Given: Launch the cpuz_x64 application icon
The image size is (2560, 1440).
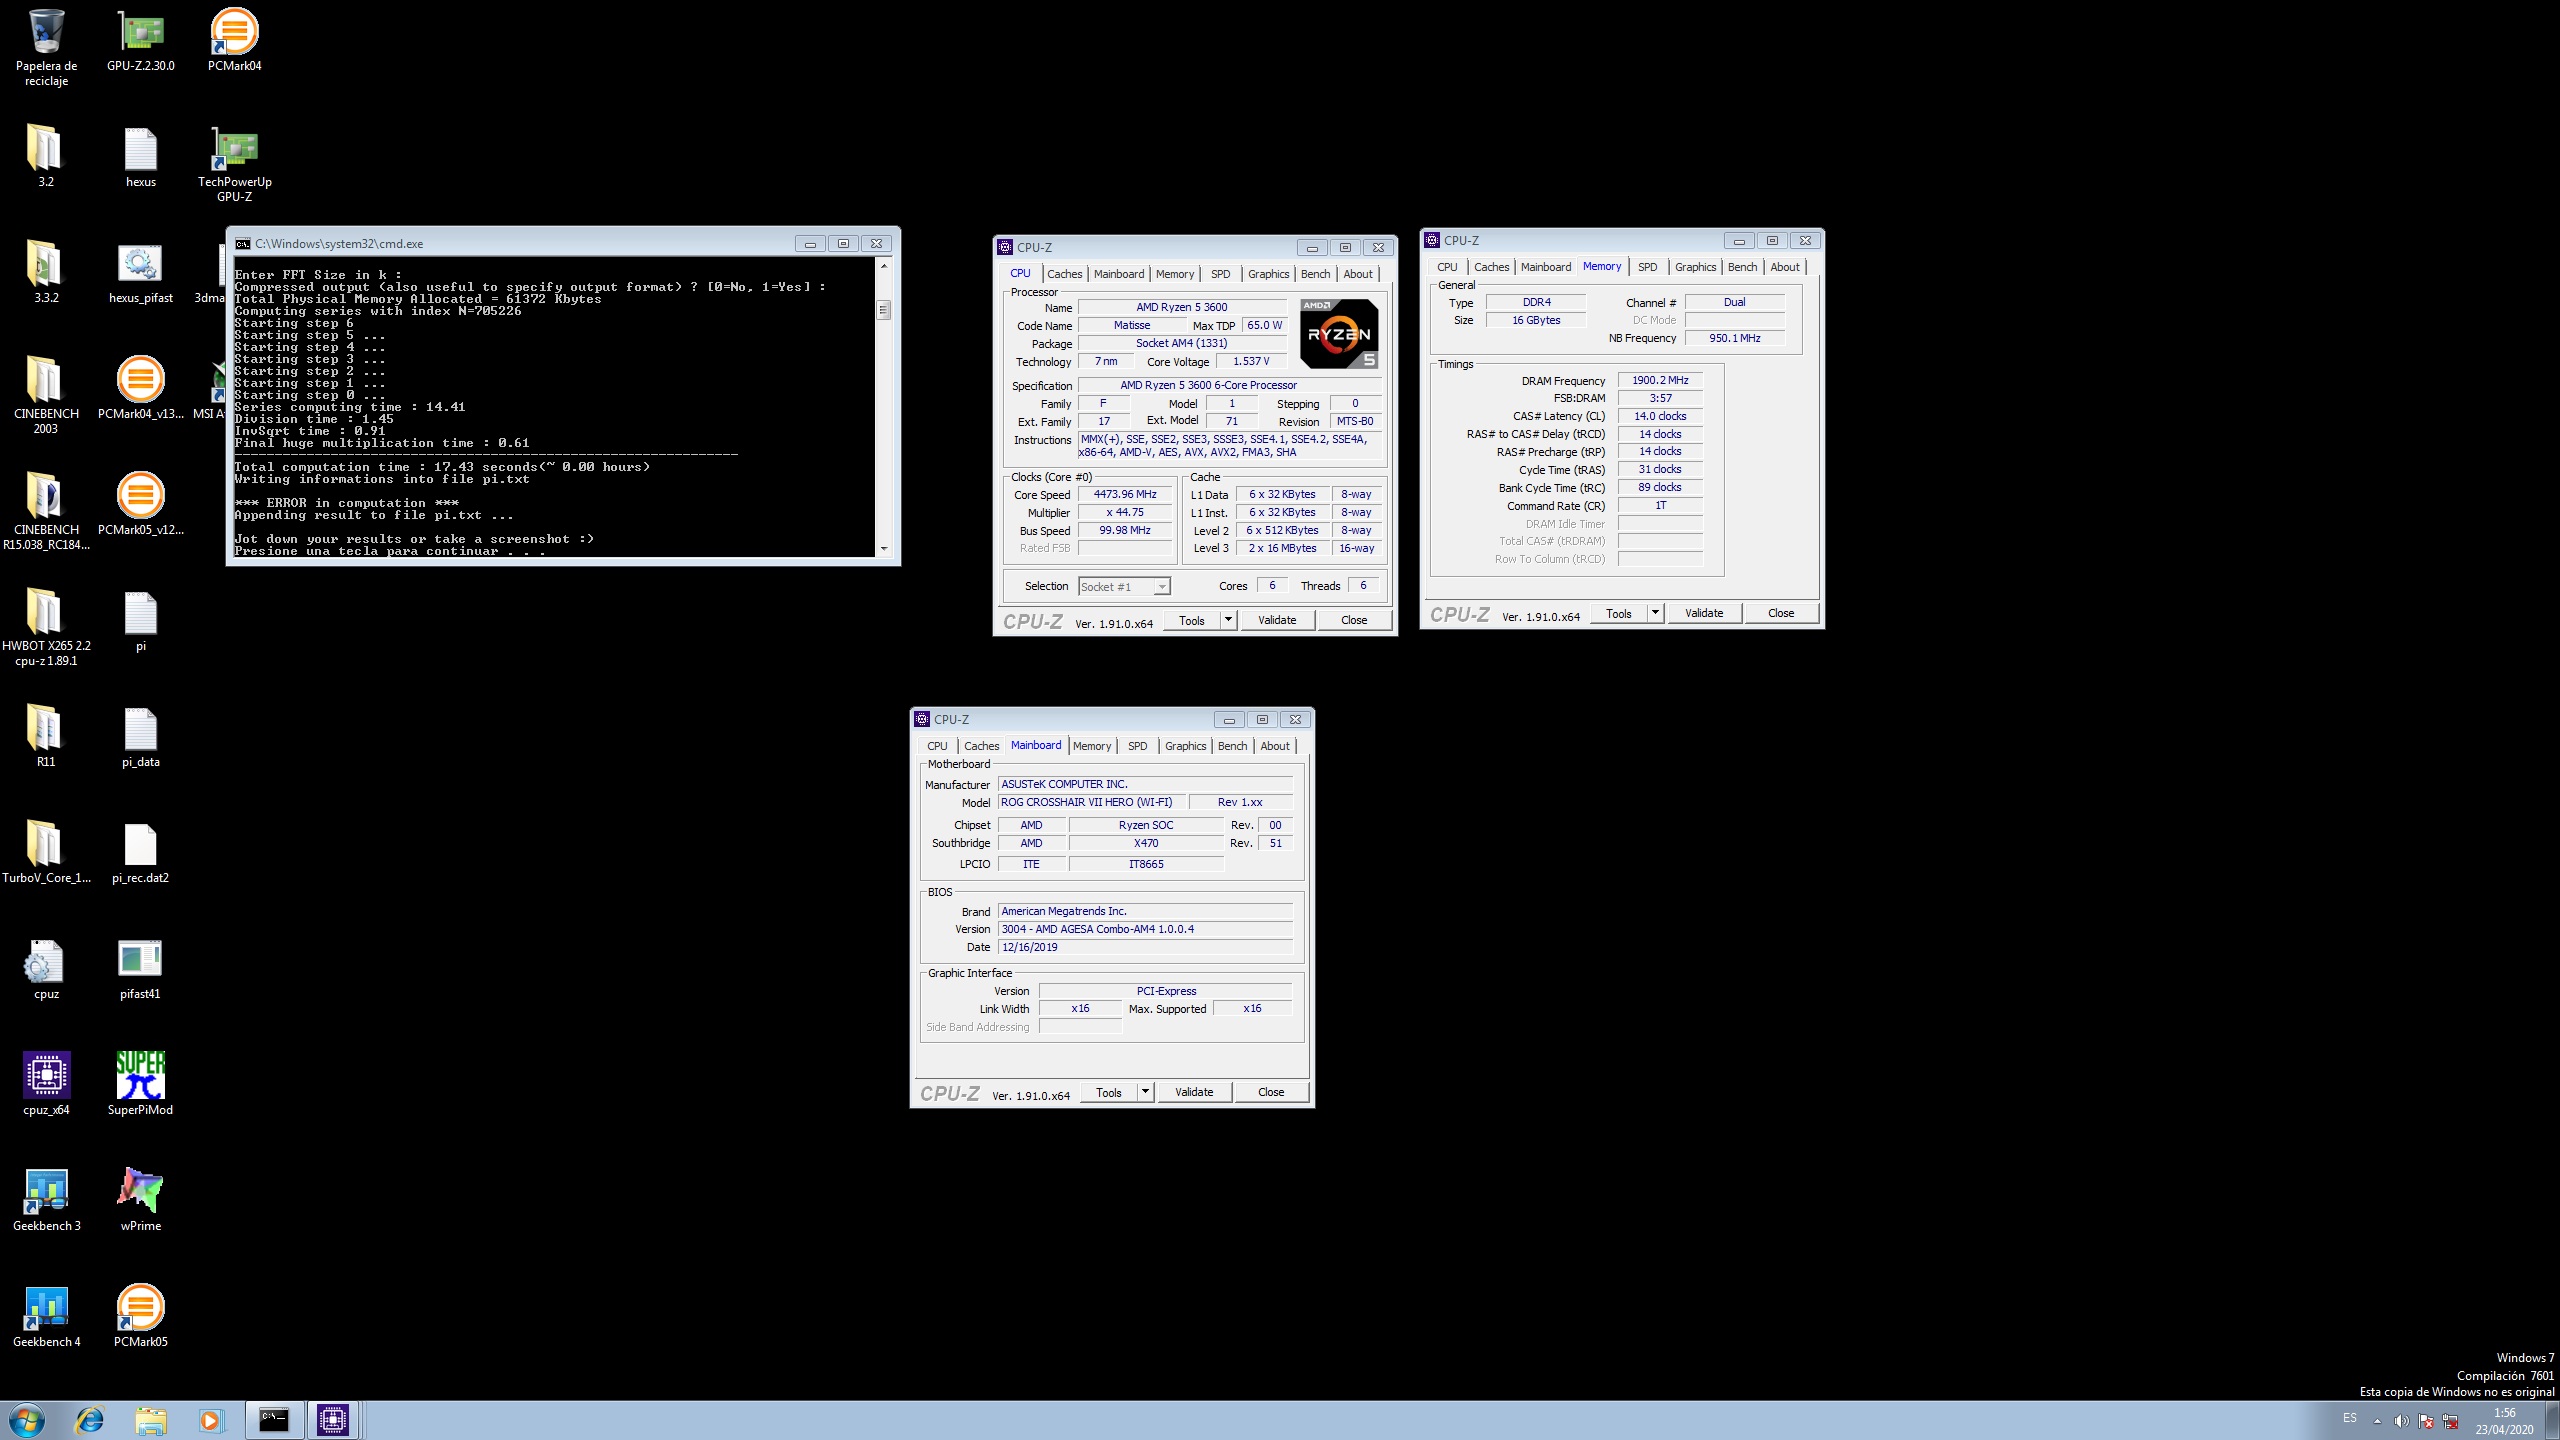Looking at the screenshot, I should tap(46, 1085).
